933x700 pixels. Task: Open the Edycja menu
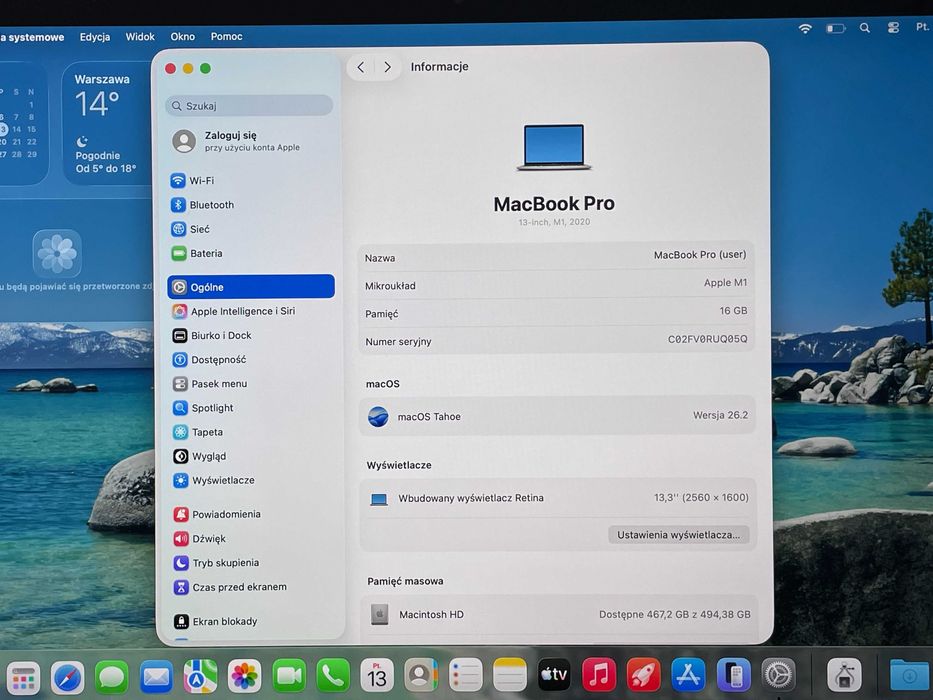(95, 37)
